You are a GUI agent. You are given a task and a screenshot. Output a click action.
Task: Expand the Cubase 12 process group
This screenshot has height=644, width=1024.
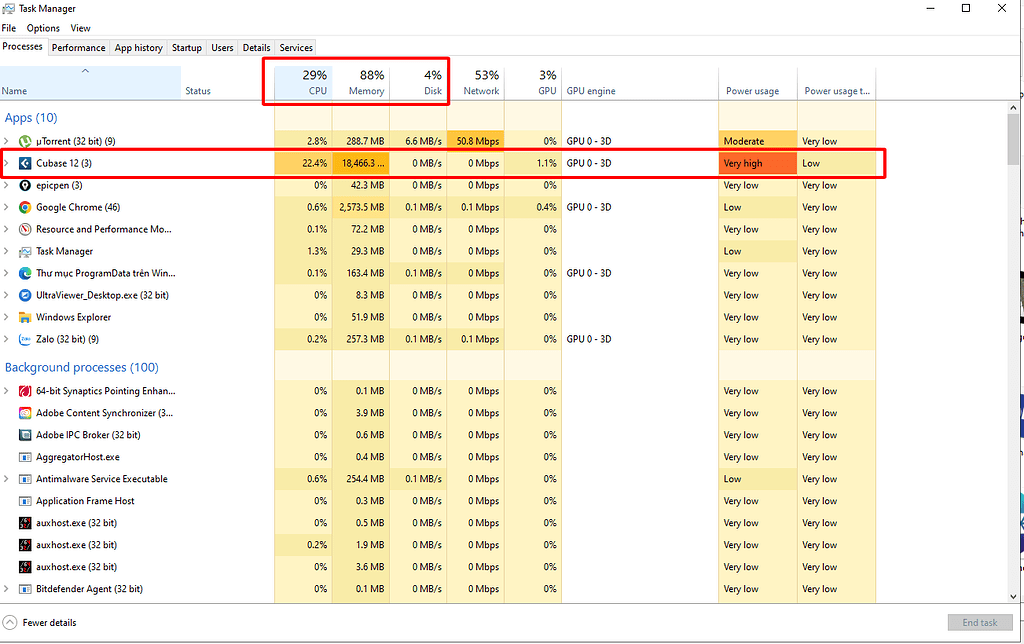point(8,163)
